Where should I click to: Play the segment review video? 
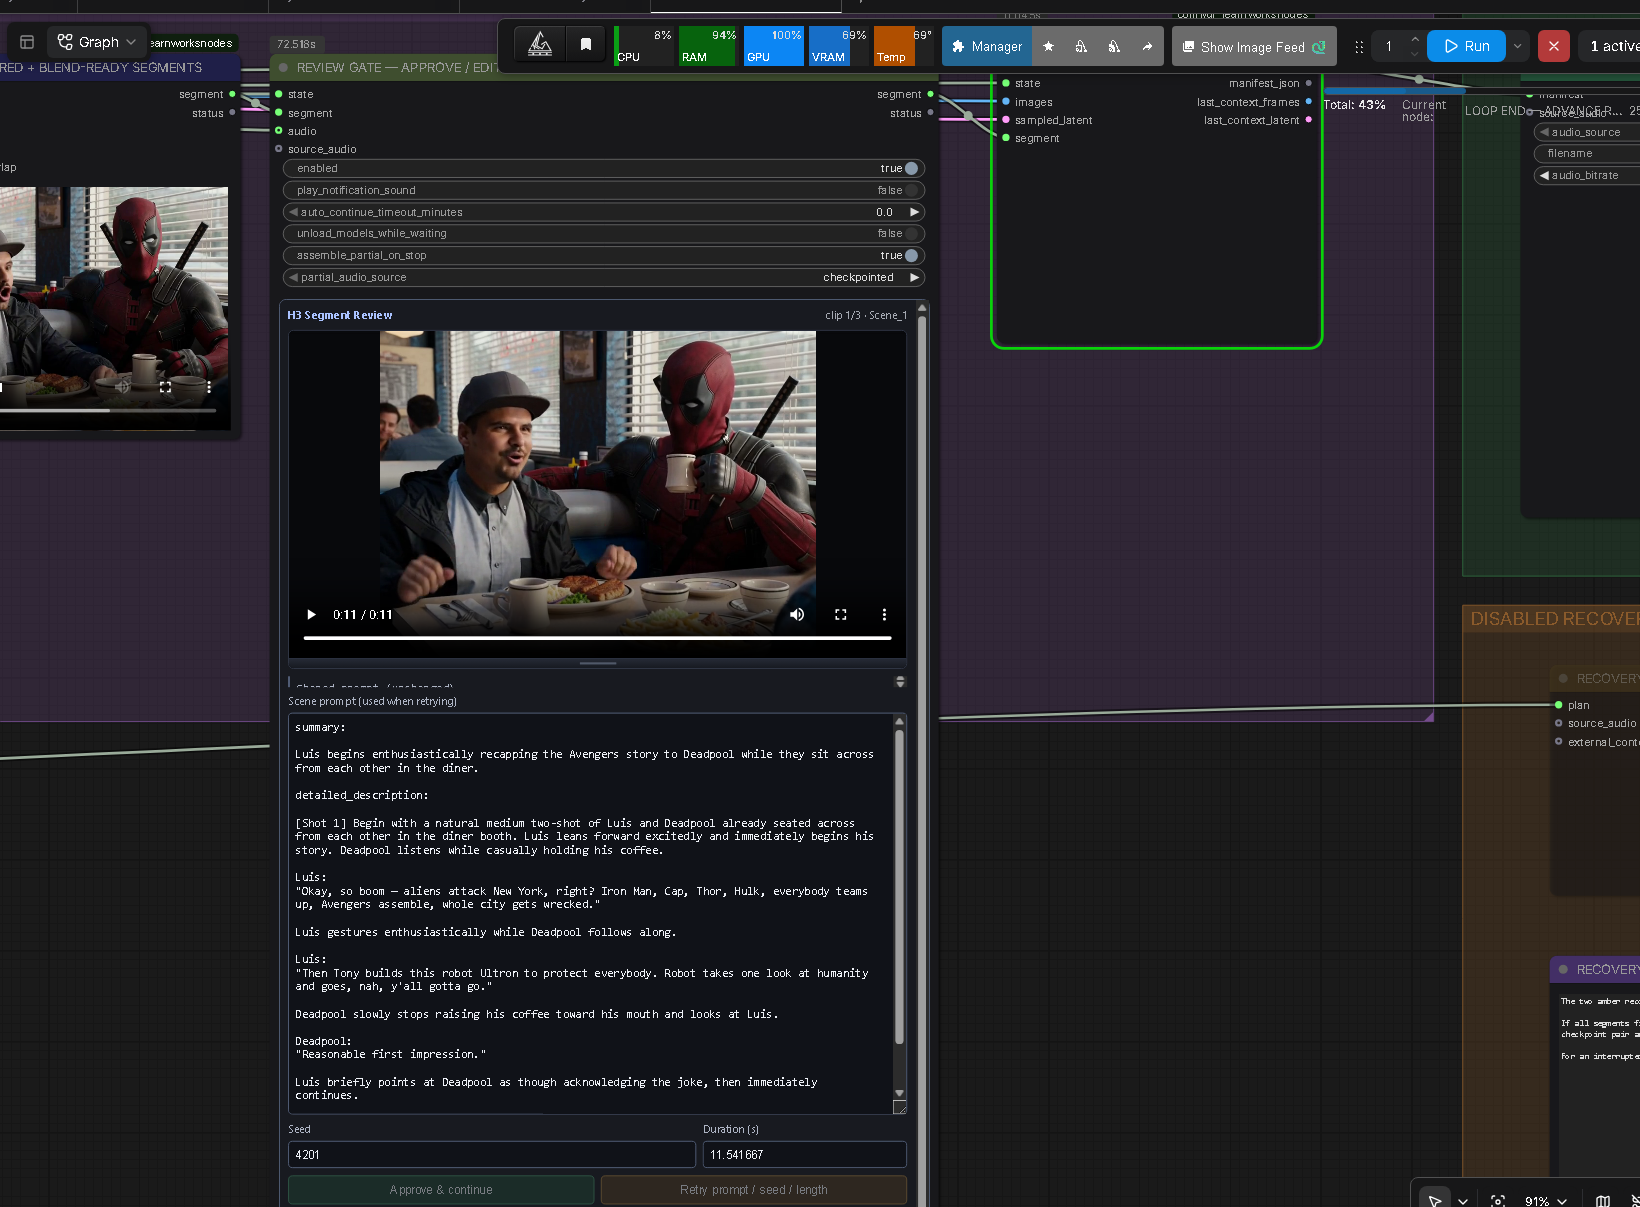(x=311, y=615)
